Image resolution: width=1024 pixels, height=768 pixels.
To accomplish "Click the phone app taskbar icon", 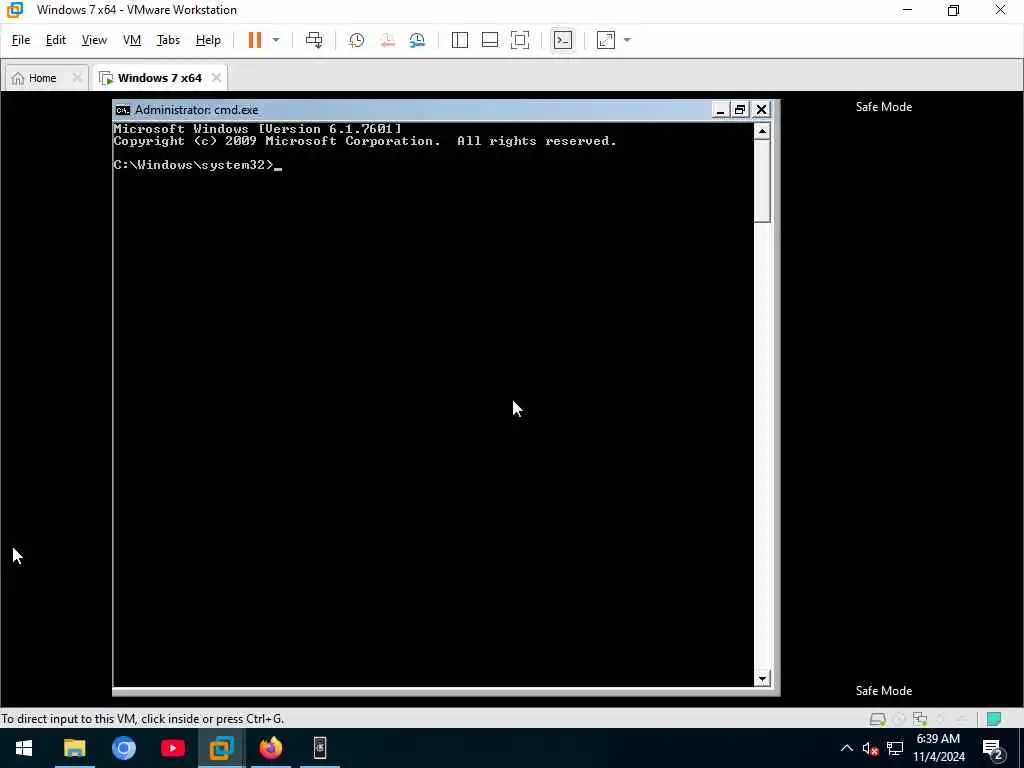I will point(319,748).
